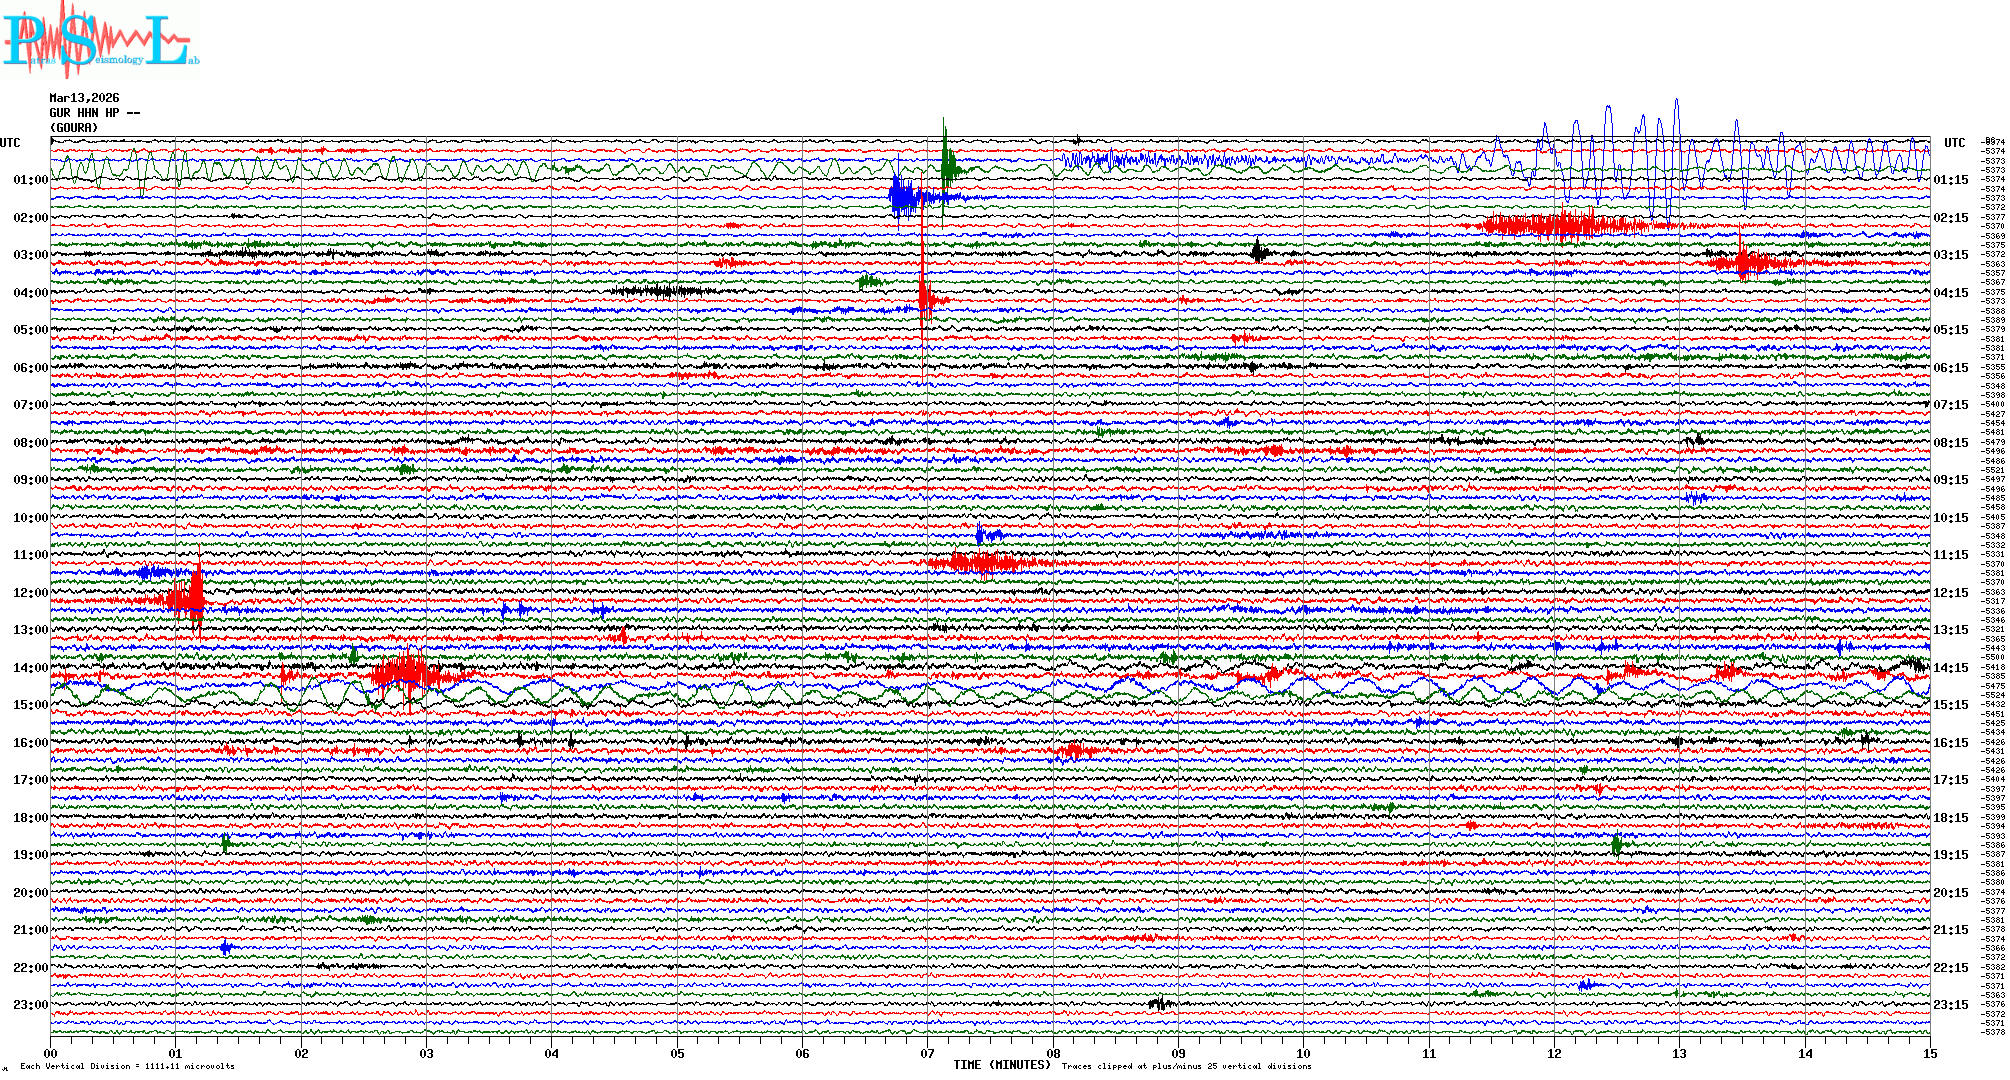Click minute 13 on bottom time axis
Image resolution: width=2010 pixels, height=1080 pixels.
[1680, 1053]
